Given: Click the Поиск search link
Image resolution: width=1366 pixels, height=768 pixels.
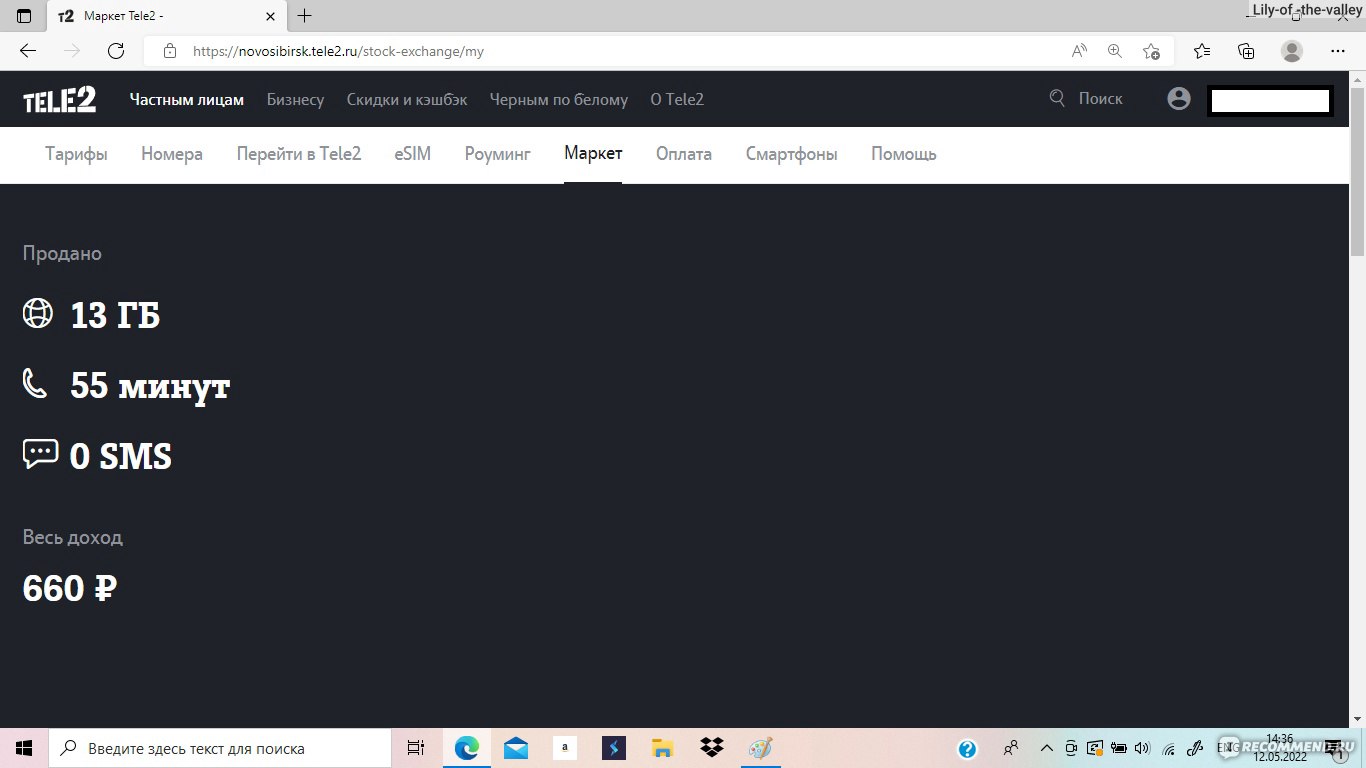Looking at the screenshot, I should pyautogui.click(x=1101, y=98).
